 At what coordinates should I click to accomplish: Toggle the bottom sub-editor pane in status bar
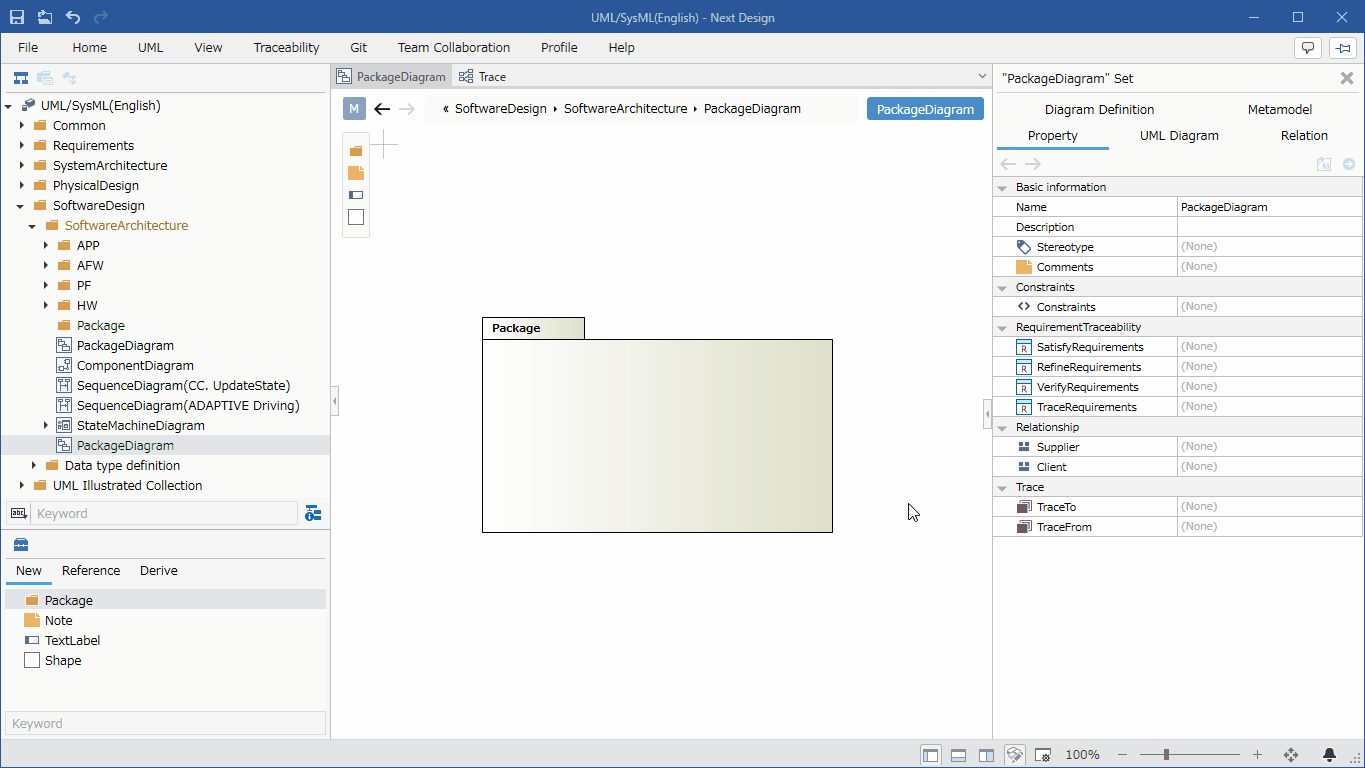point(958,755)
